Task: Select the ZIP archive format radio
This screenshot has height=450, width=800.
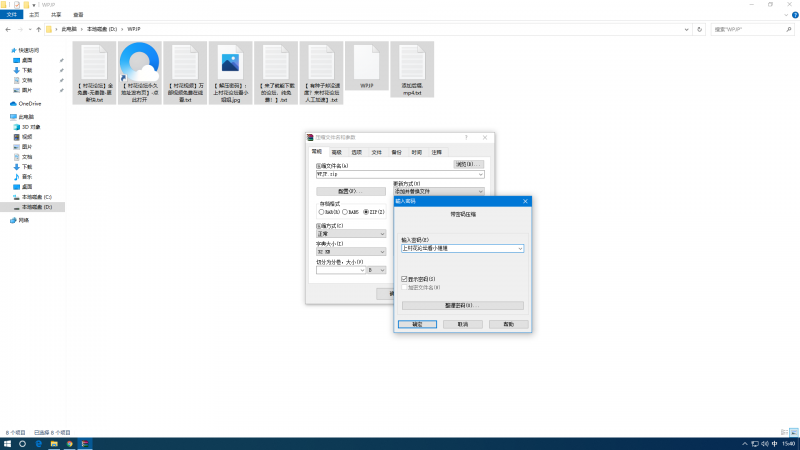Action: point(366,212)
